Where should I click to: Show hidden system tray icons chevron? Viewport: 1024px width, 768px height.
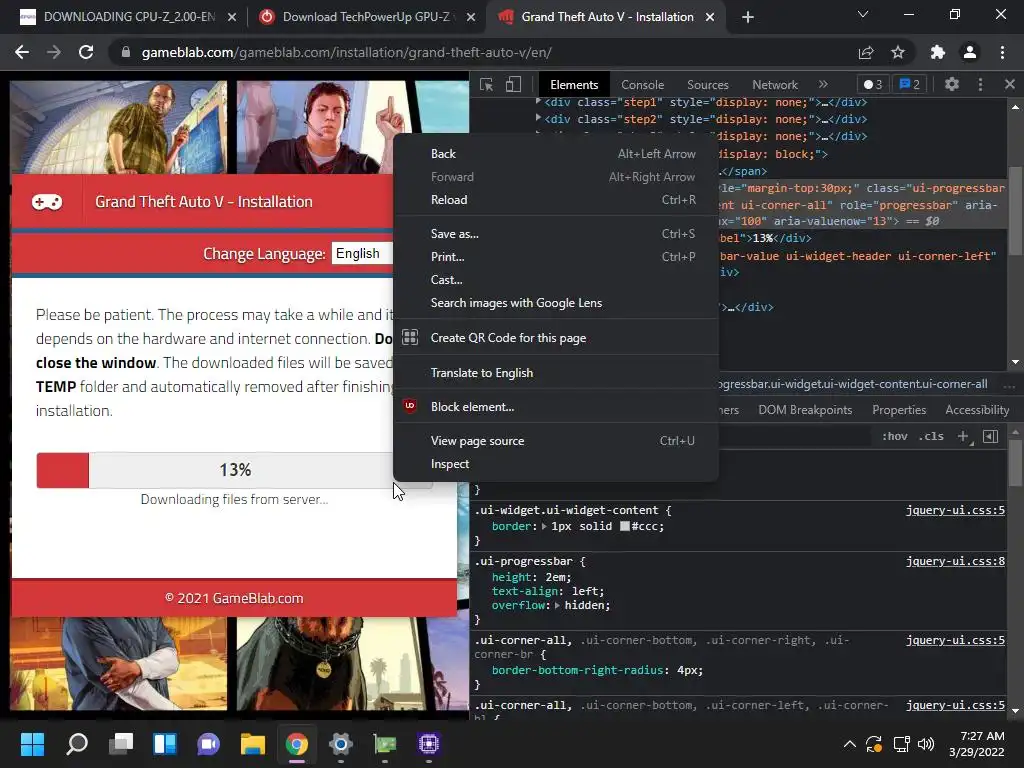click(850, 744)
